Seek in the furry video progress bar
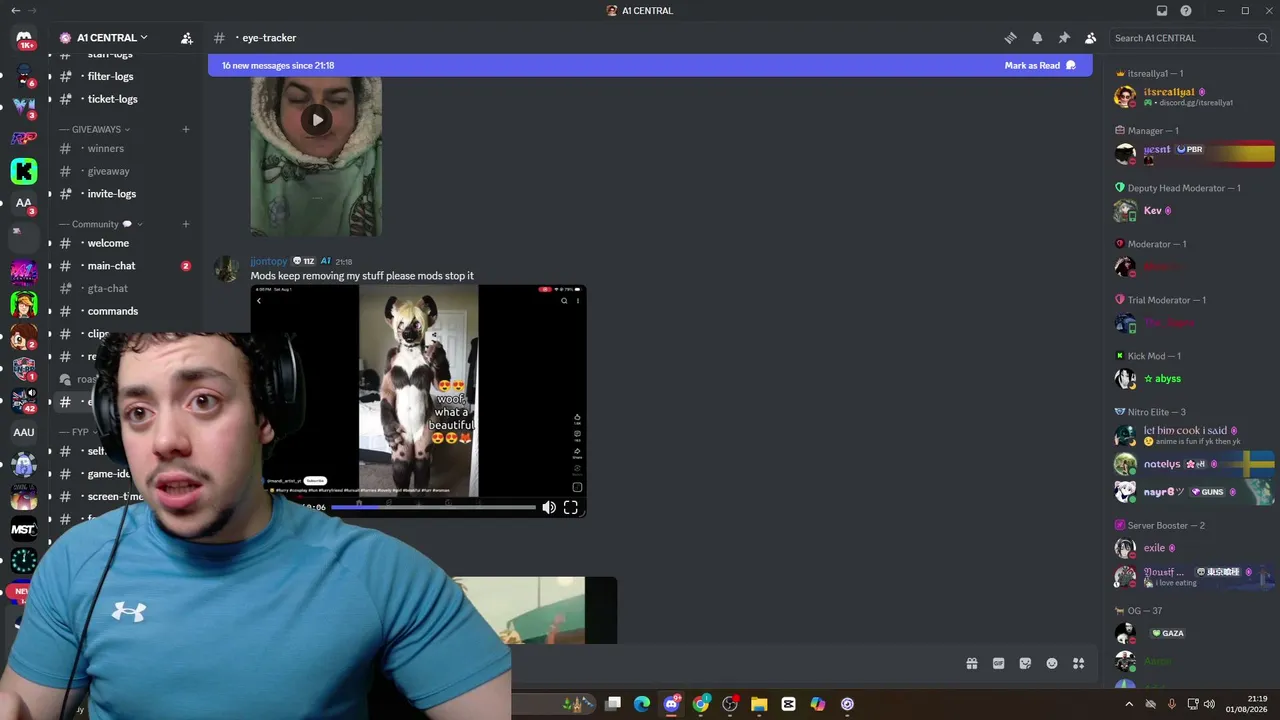 433,507
